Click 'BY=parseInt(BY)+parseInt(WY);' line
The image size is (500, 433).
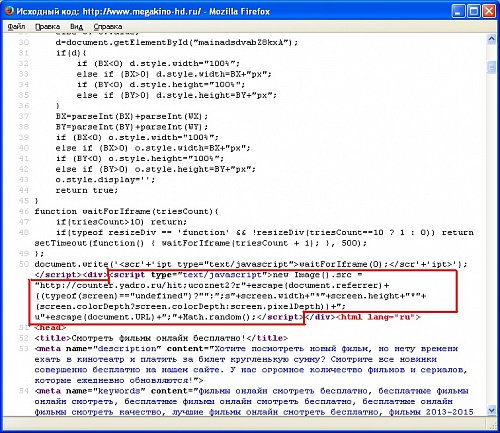point(132,127)
